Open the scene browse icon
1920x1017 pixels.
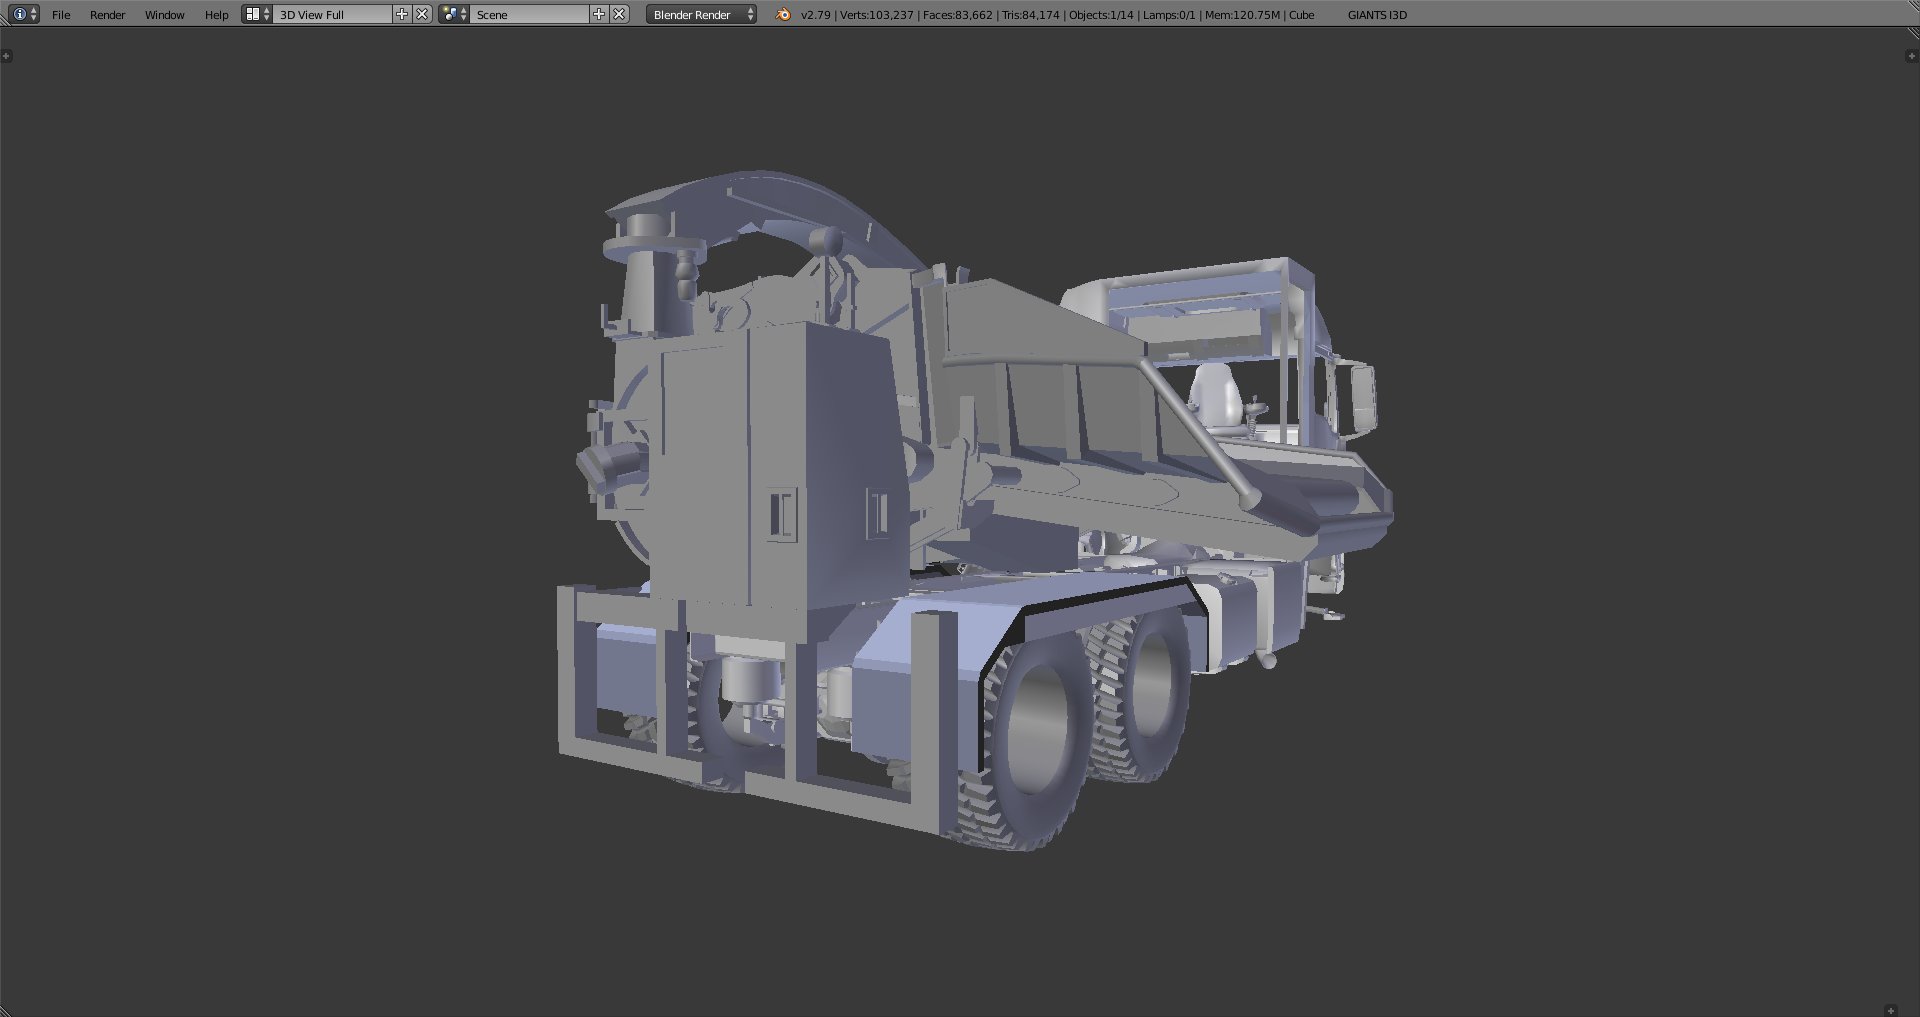pyautogui.click(x=454, y=14)
